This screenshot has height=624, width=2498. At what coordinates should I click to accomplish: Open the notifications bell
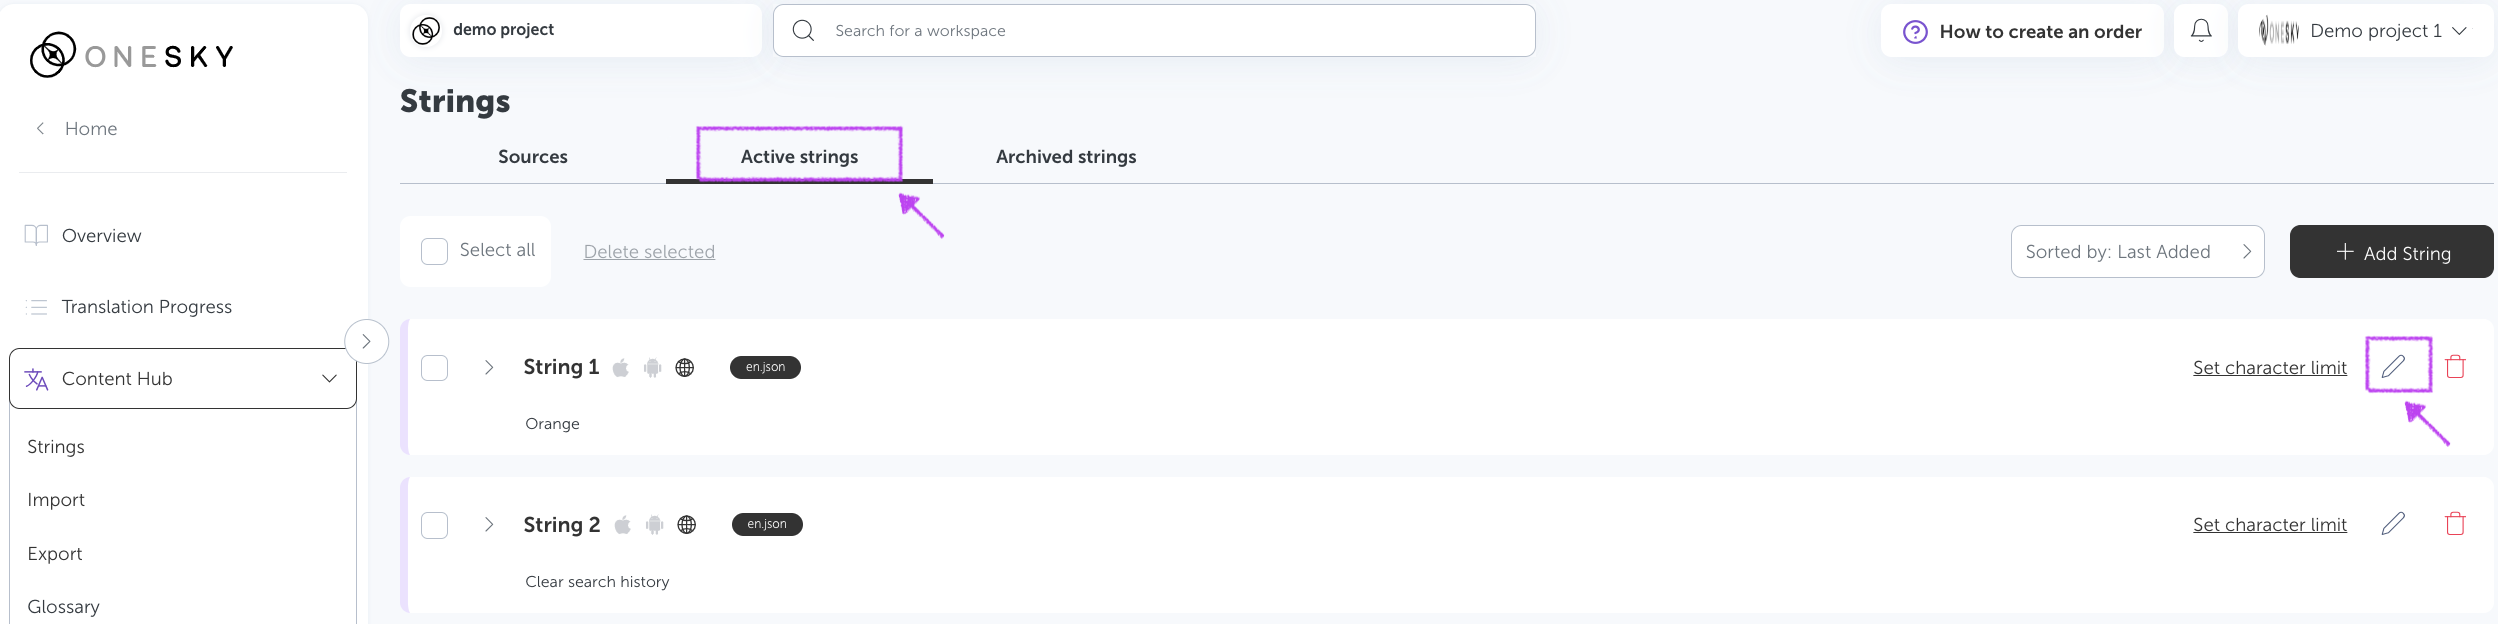[x=2200, y=31]
